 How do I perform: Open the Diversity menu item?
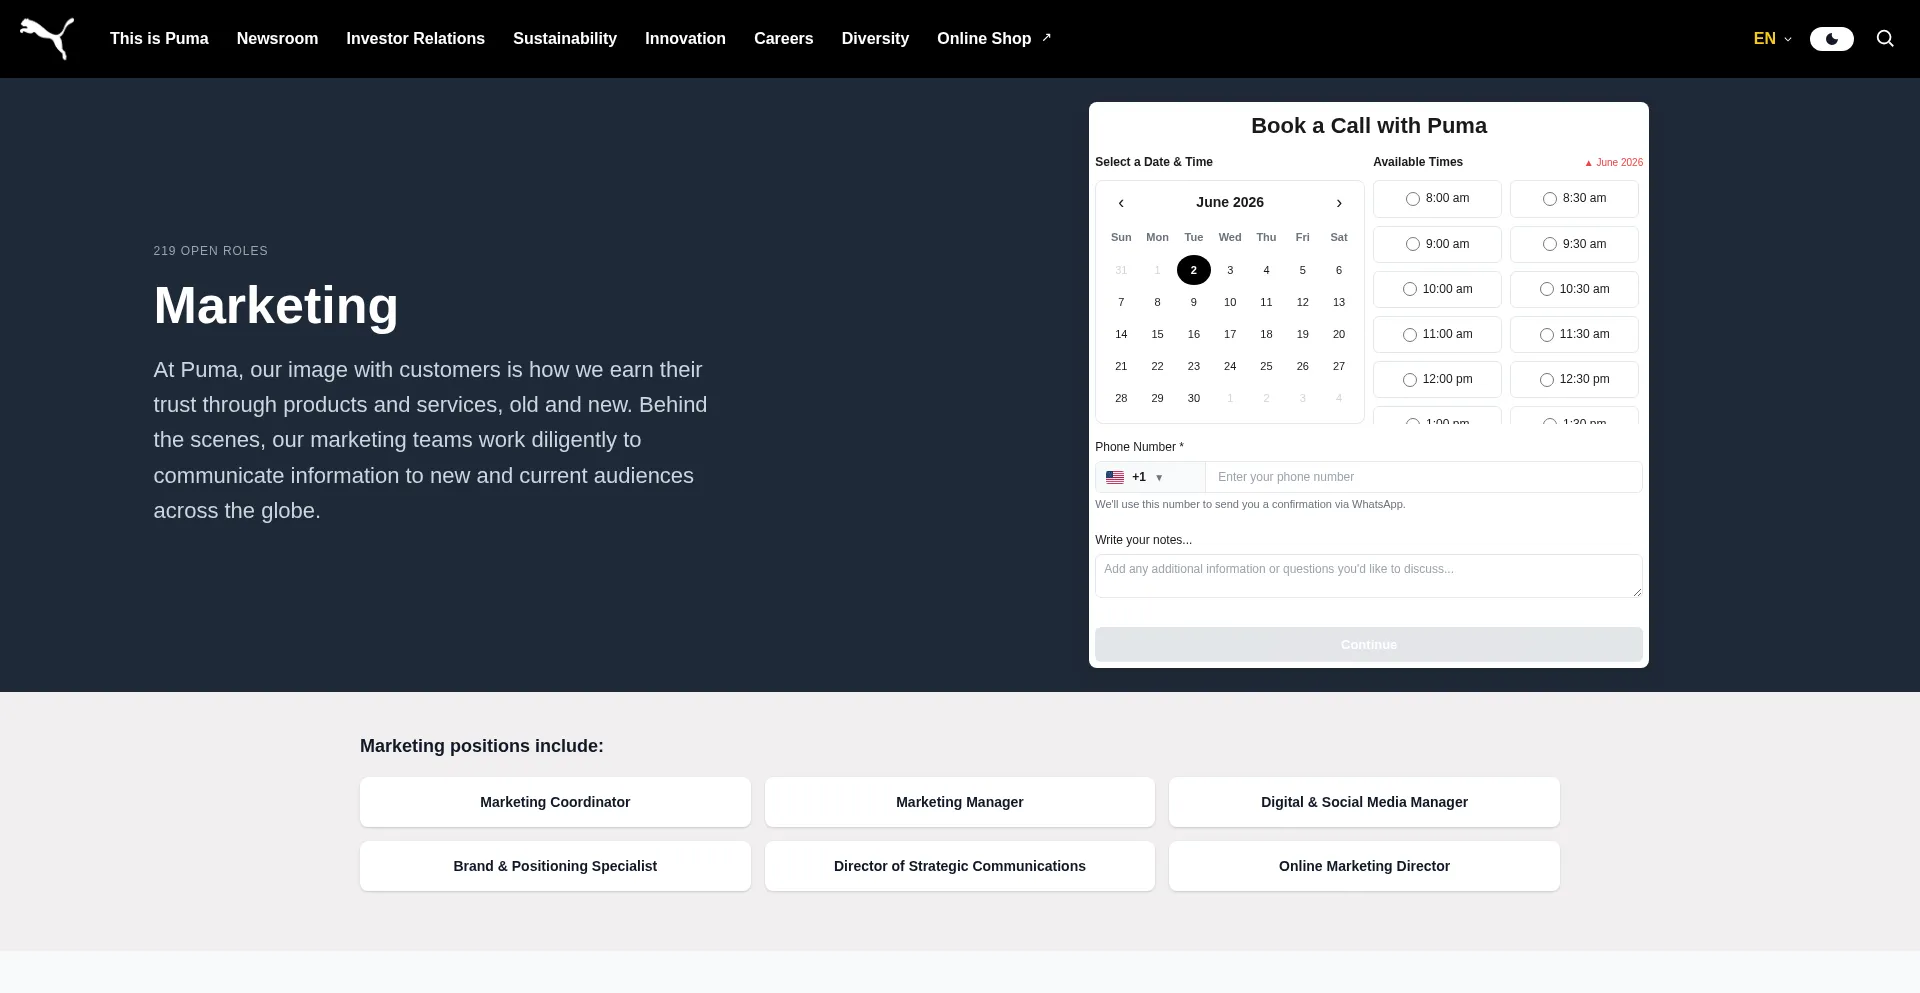(875, 39)
